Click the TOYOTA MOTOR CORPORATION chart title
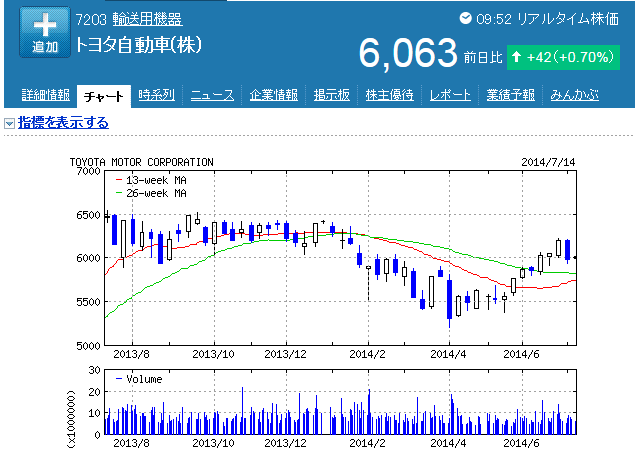635x451 pixels. tap(141, 162)
